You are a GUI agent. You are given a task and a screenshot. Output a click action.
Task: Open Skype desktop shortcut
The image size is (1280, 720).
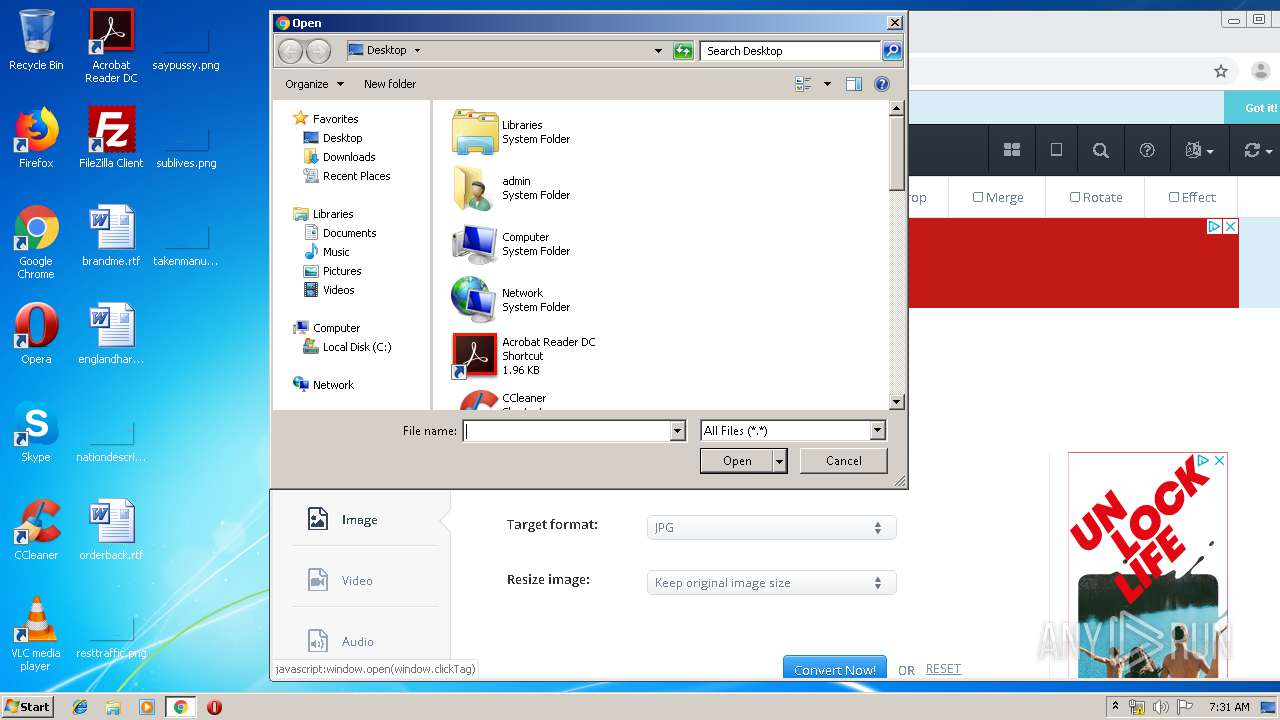click(36, 432)
